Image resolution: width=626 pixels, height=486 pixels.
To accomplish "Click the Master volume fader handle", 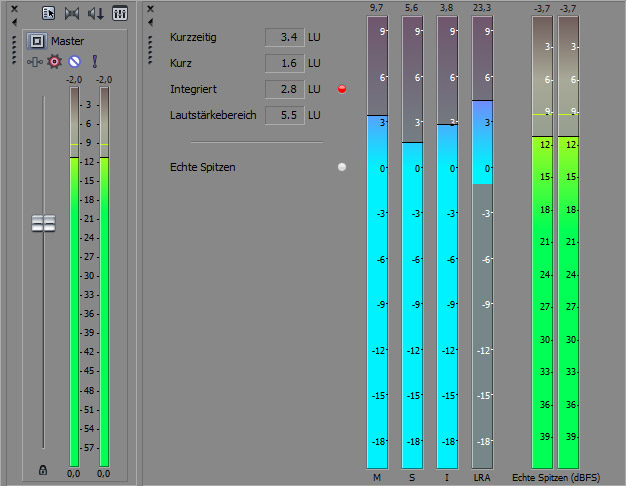I will 43,223.
